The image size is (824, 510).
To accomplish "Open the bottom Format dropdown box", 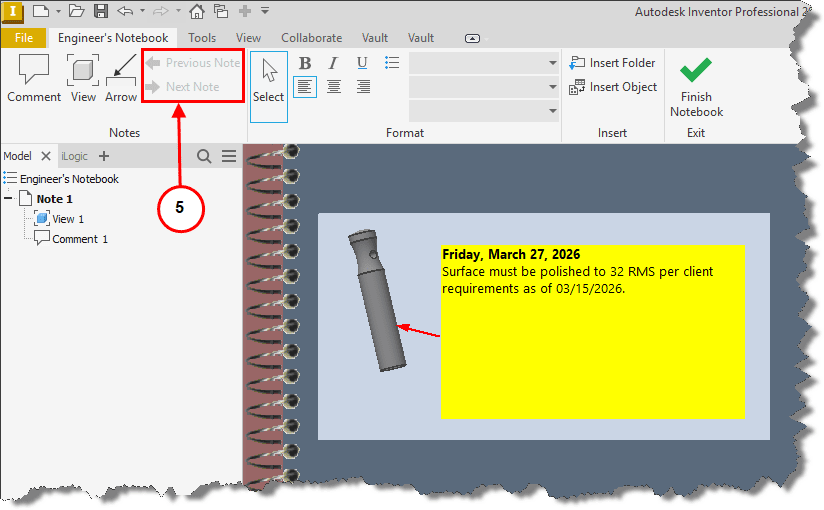I will [x=483, y=111].
